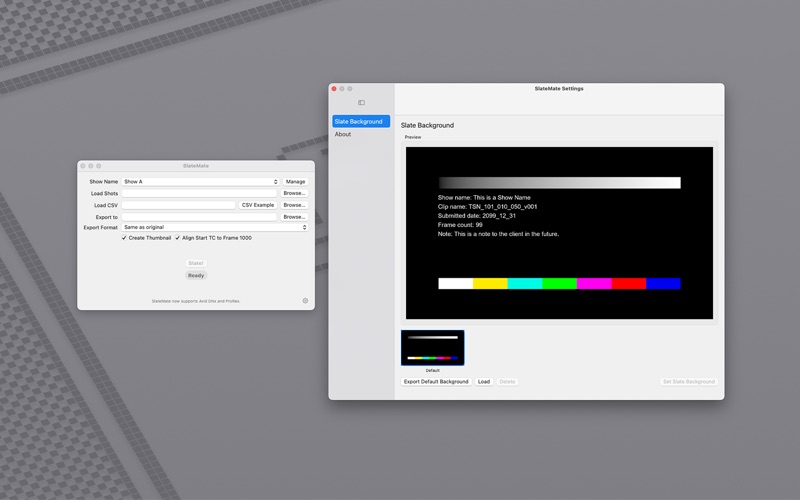Image resolution: width=800 pixels, height=500 pixels.
Task: Click the Export to path field
Action: point(199,217)
